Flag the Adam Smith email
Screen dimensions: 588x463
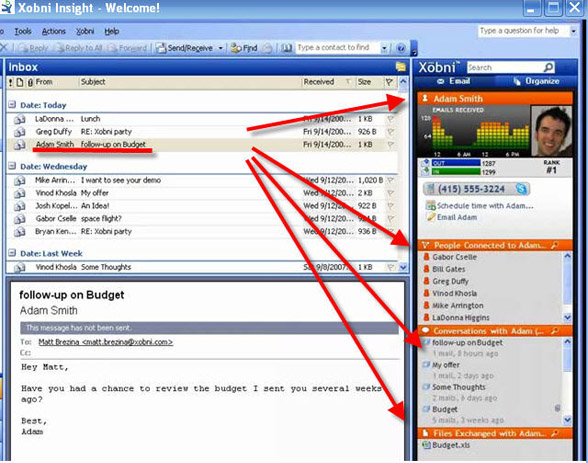pyautogui.click(x=390, y=145)
